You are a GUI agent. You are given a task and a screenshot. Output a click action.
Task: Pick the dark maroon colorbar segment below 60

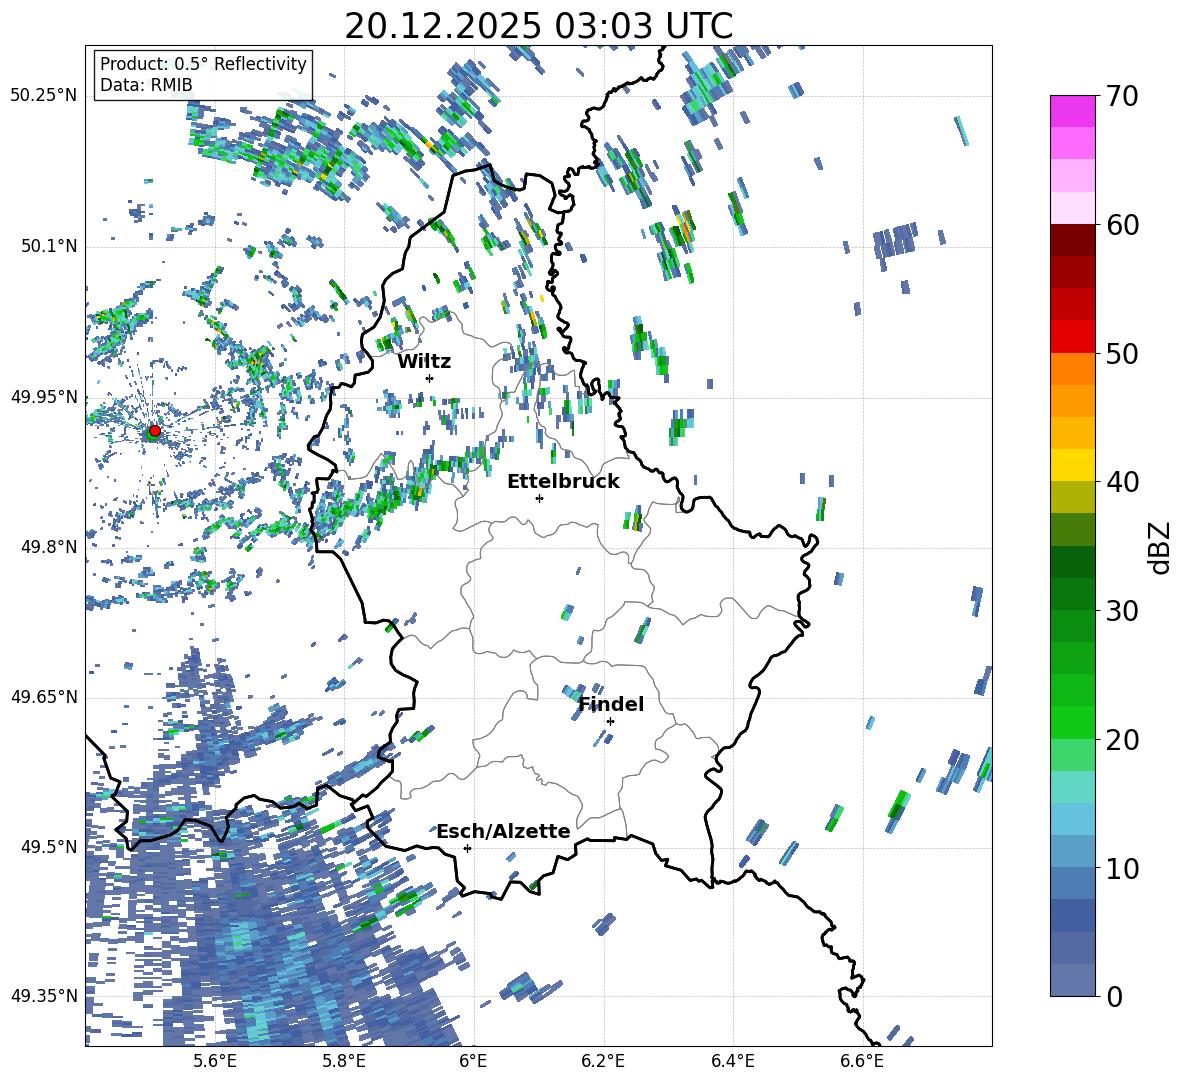[1073, 240]
